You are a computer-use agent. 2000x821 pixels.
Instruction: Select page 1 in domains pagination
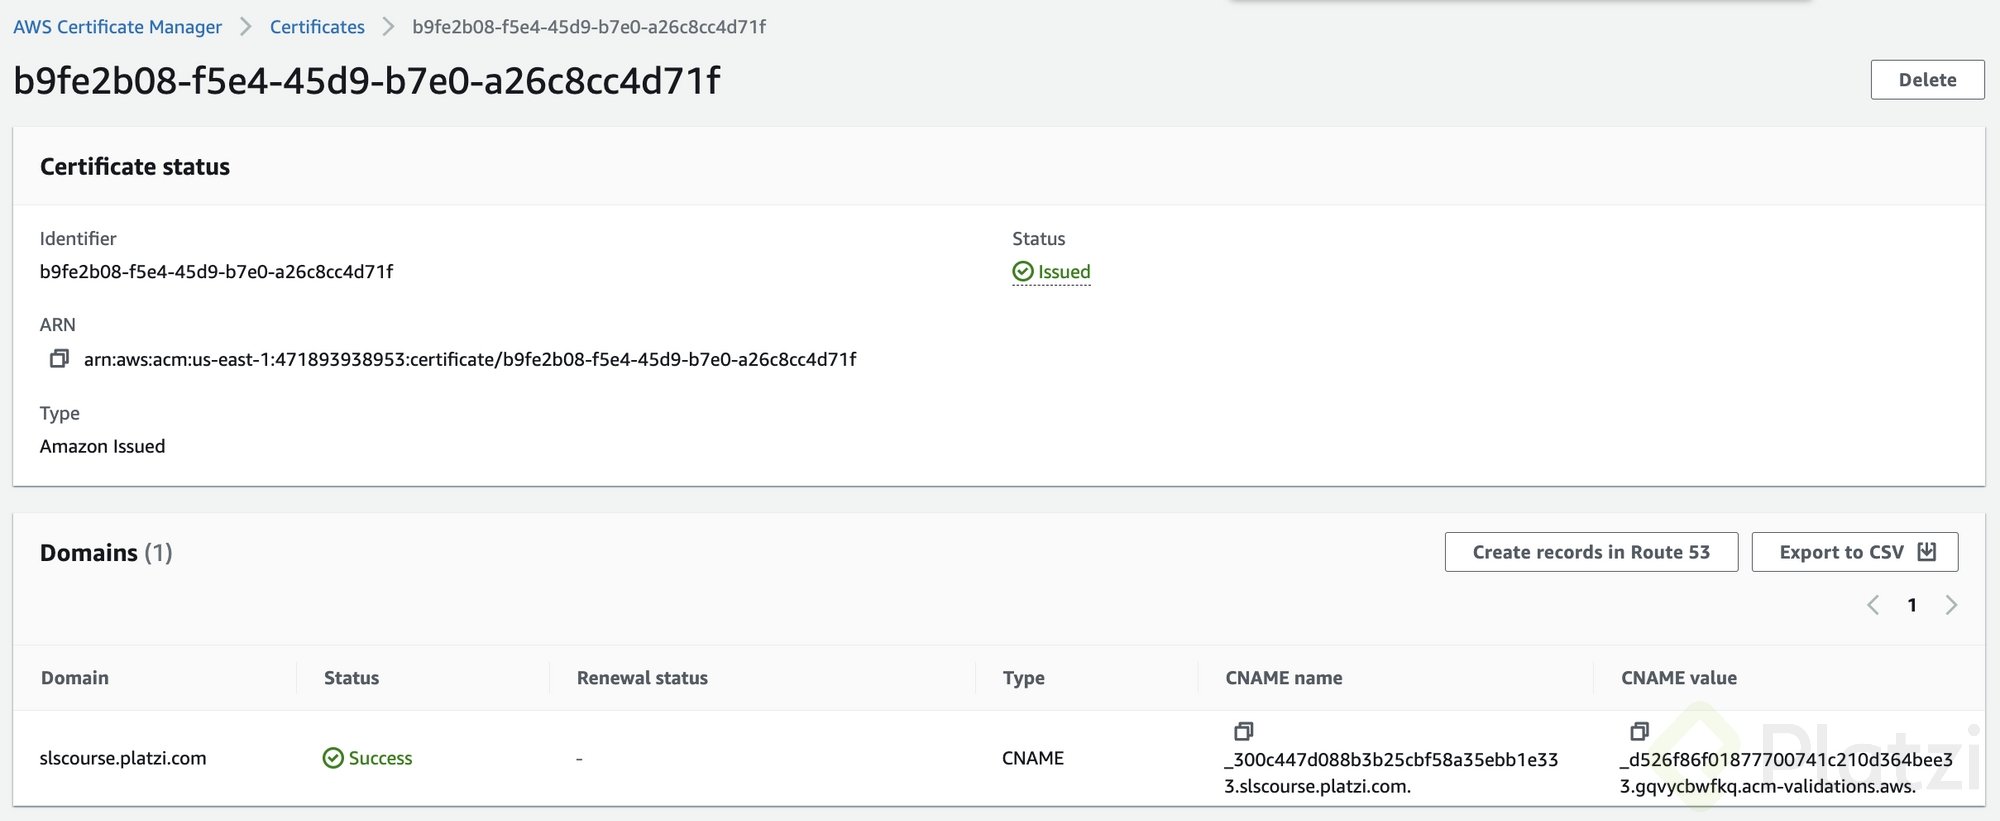[1912, 605]
